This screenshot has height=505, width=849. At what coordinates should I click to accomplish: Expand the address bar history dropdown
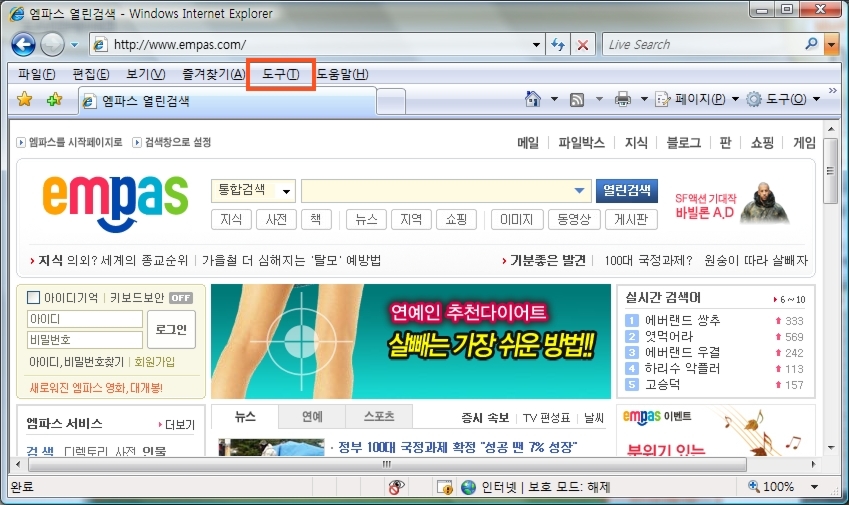pos(536,44)
